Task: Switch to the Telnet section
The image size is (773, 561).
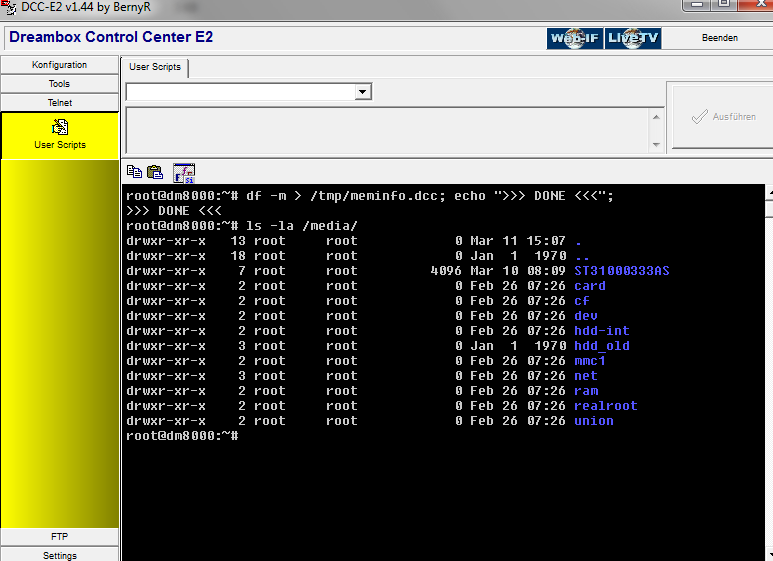Action: pyautogui.click(x=60, y=103)
